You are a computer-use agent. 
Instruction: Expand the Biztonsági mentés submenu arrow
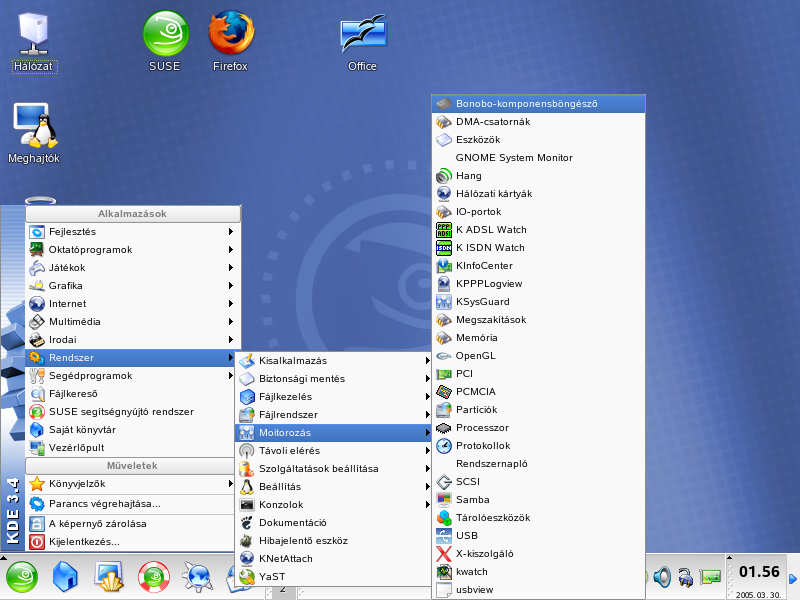(428, 379)
